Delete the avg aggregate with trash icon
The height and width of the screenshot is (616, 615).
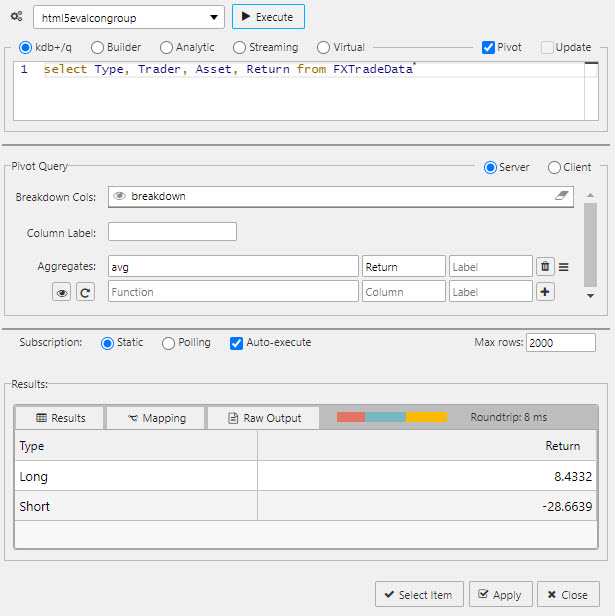(545, 266)
